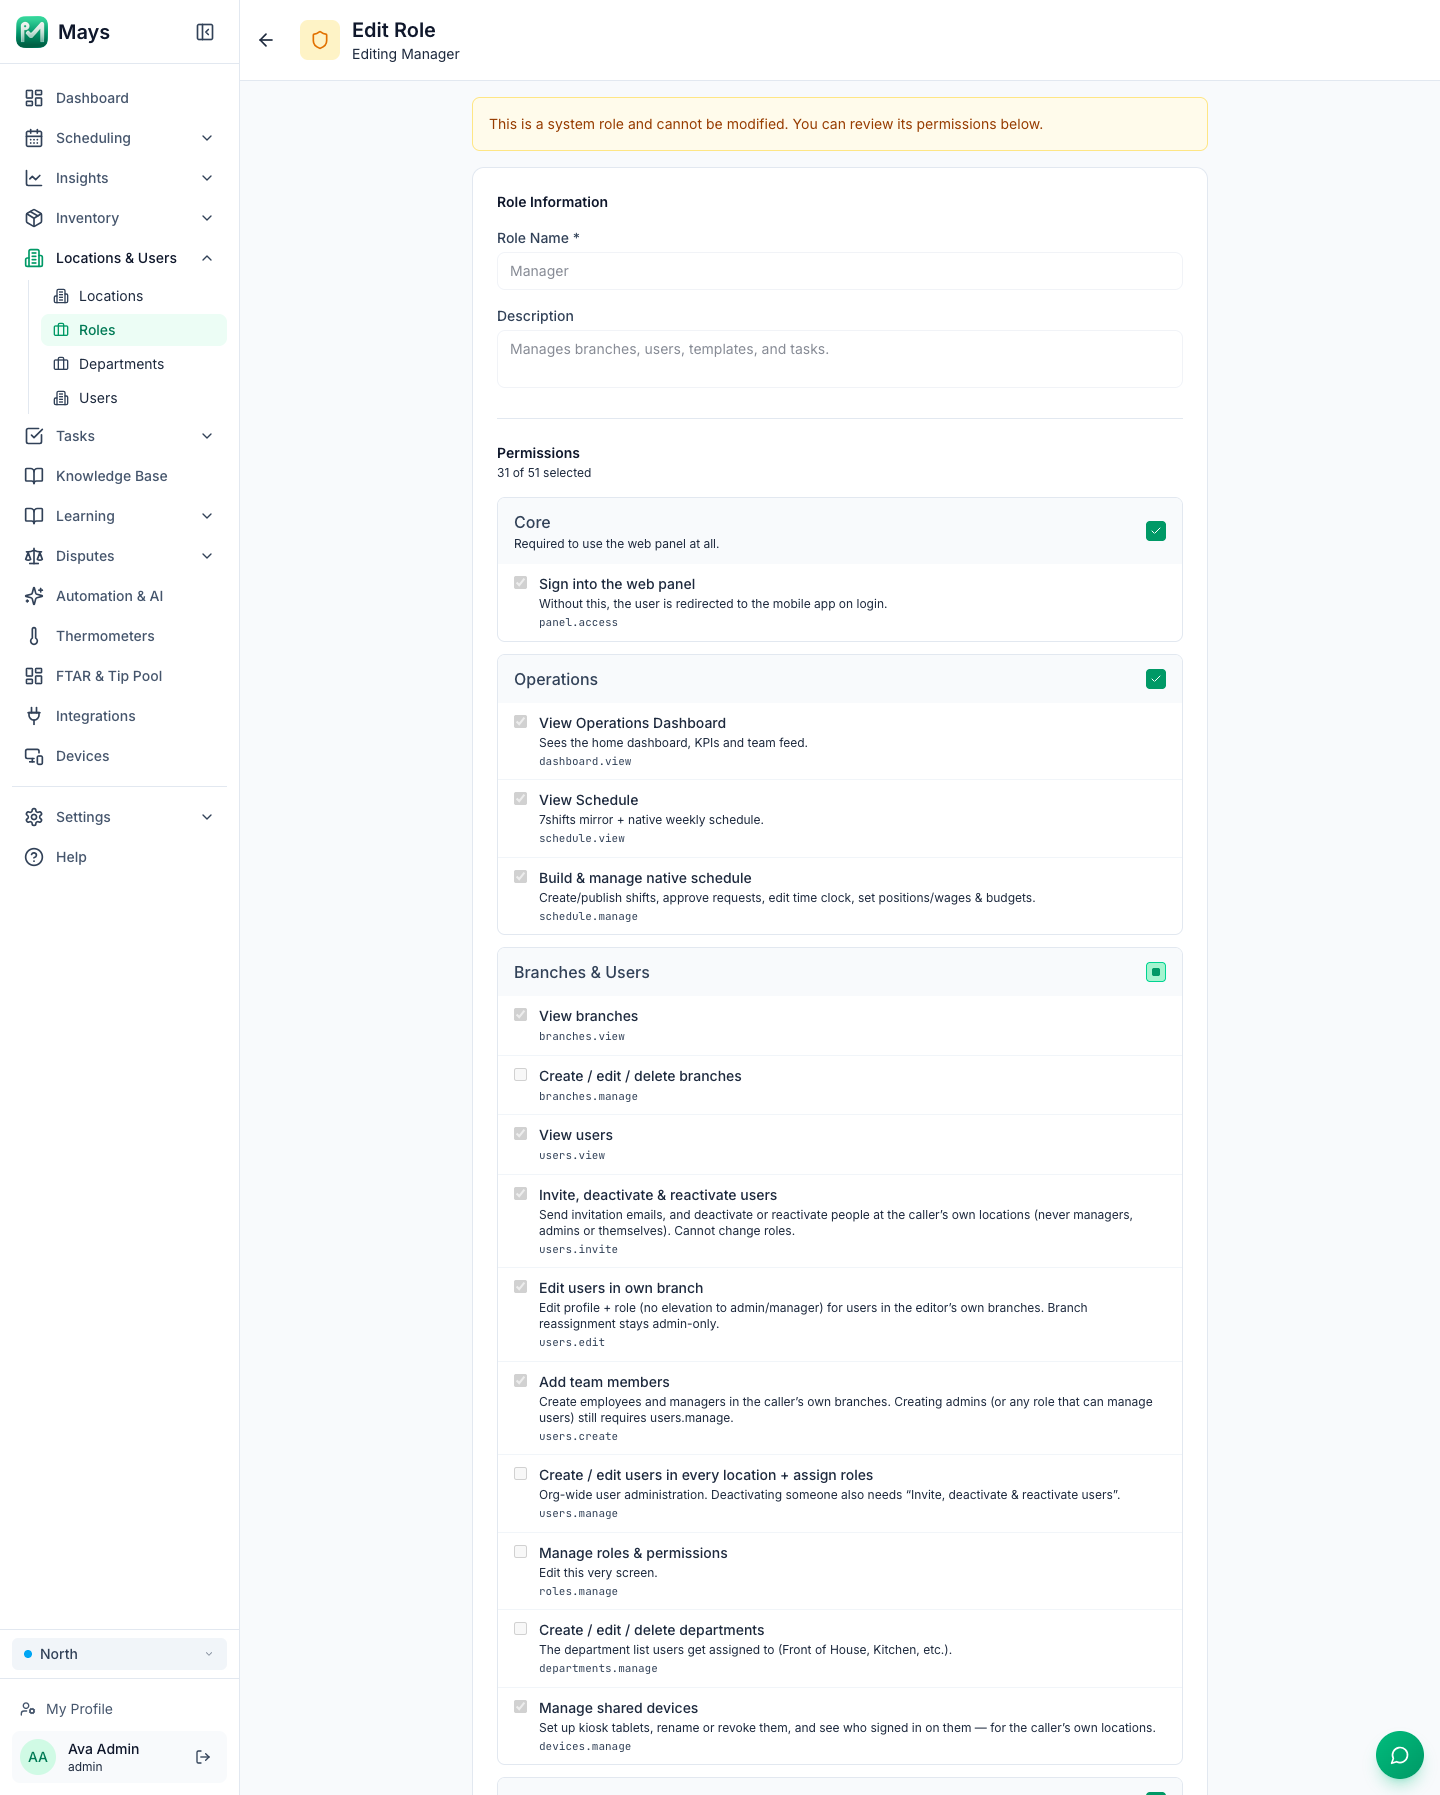
Task: Click the Description text area
Action: point(840,359)
